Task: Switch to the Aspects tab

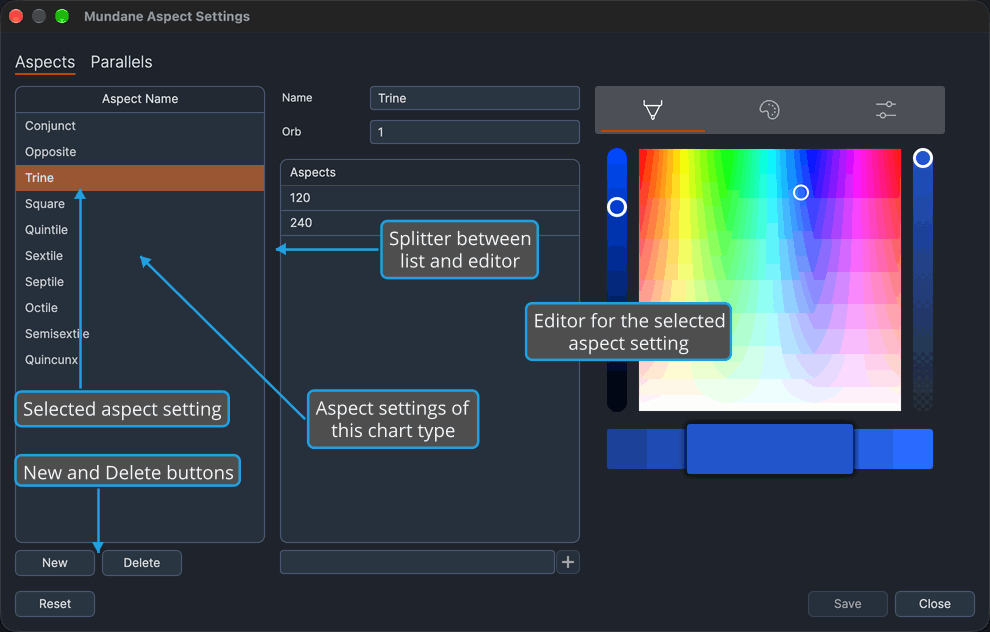Action: pyautogui.click(x=45, y=62)
